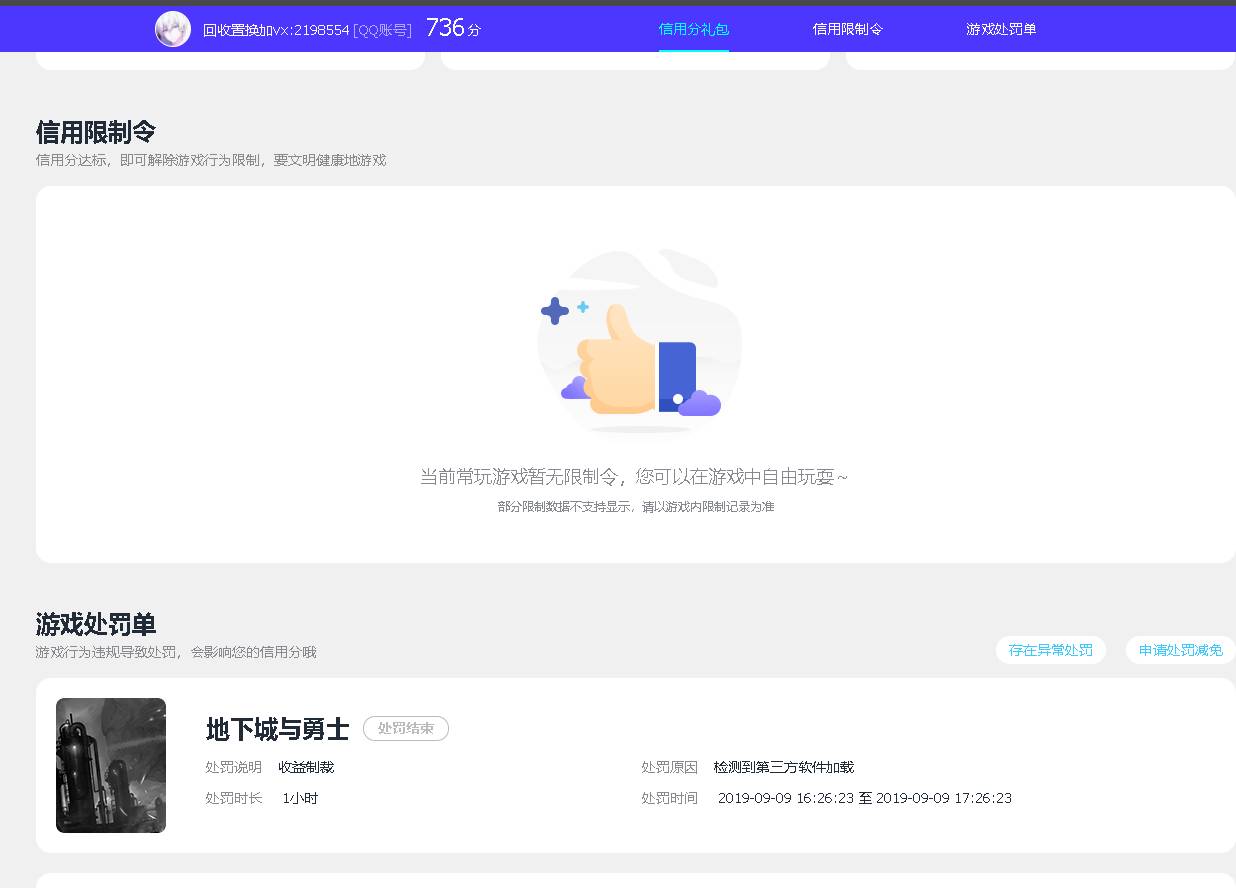Image resolution: width=1236 pixels, height=888 pixels.
Task: Click the 地下城与勇士 game cover image
Action: 110,764
